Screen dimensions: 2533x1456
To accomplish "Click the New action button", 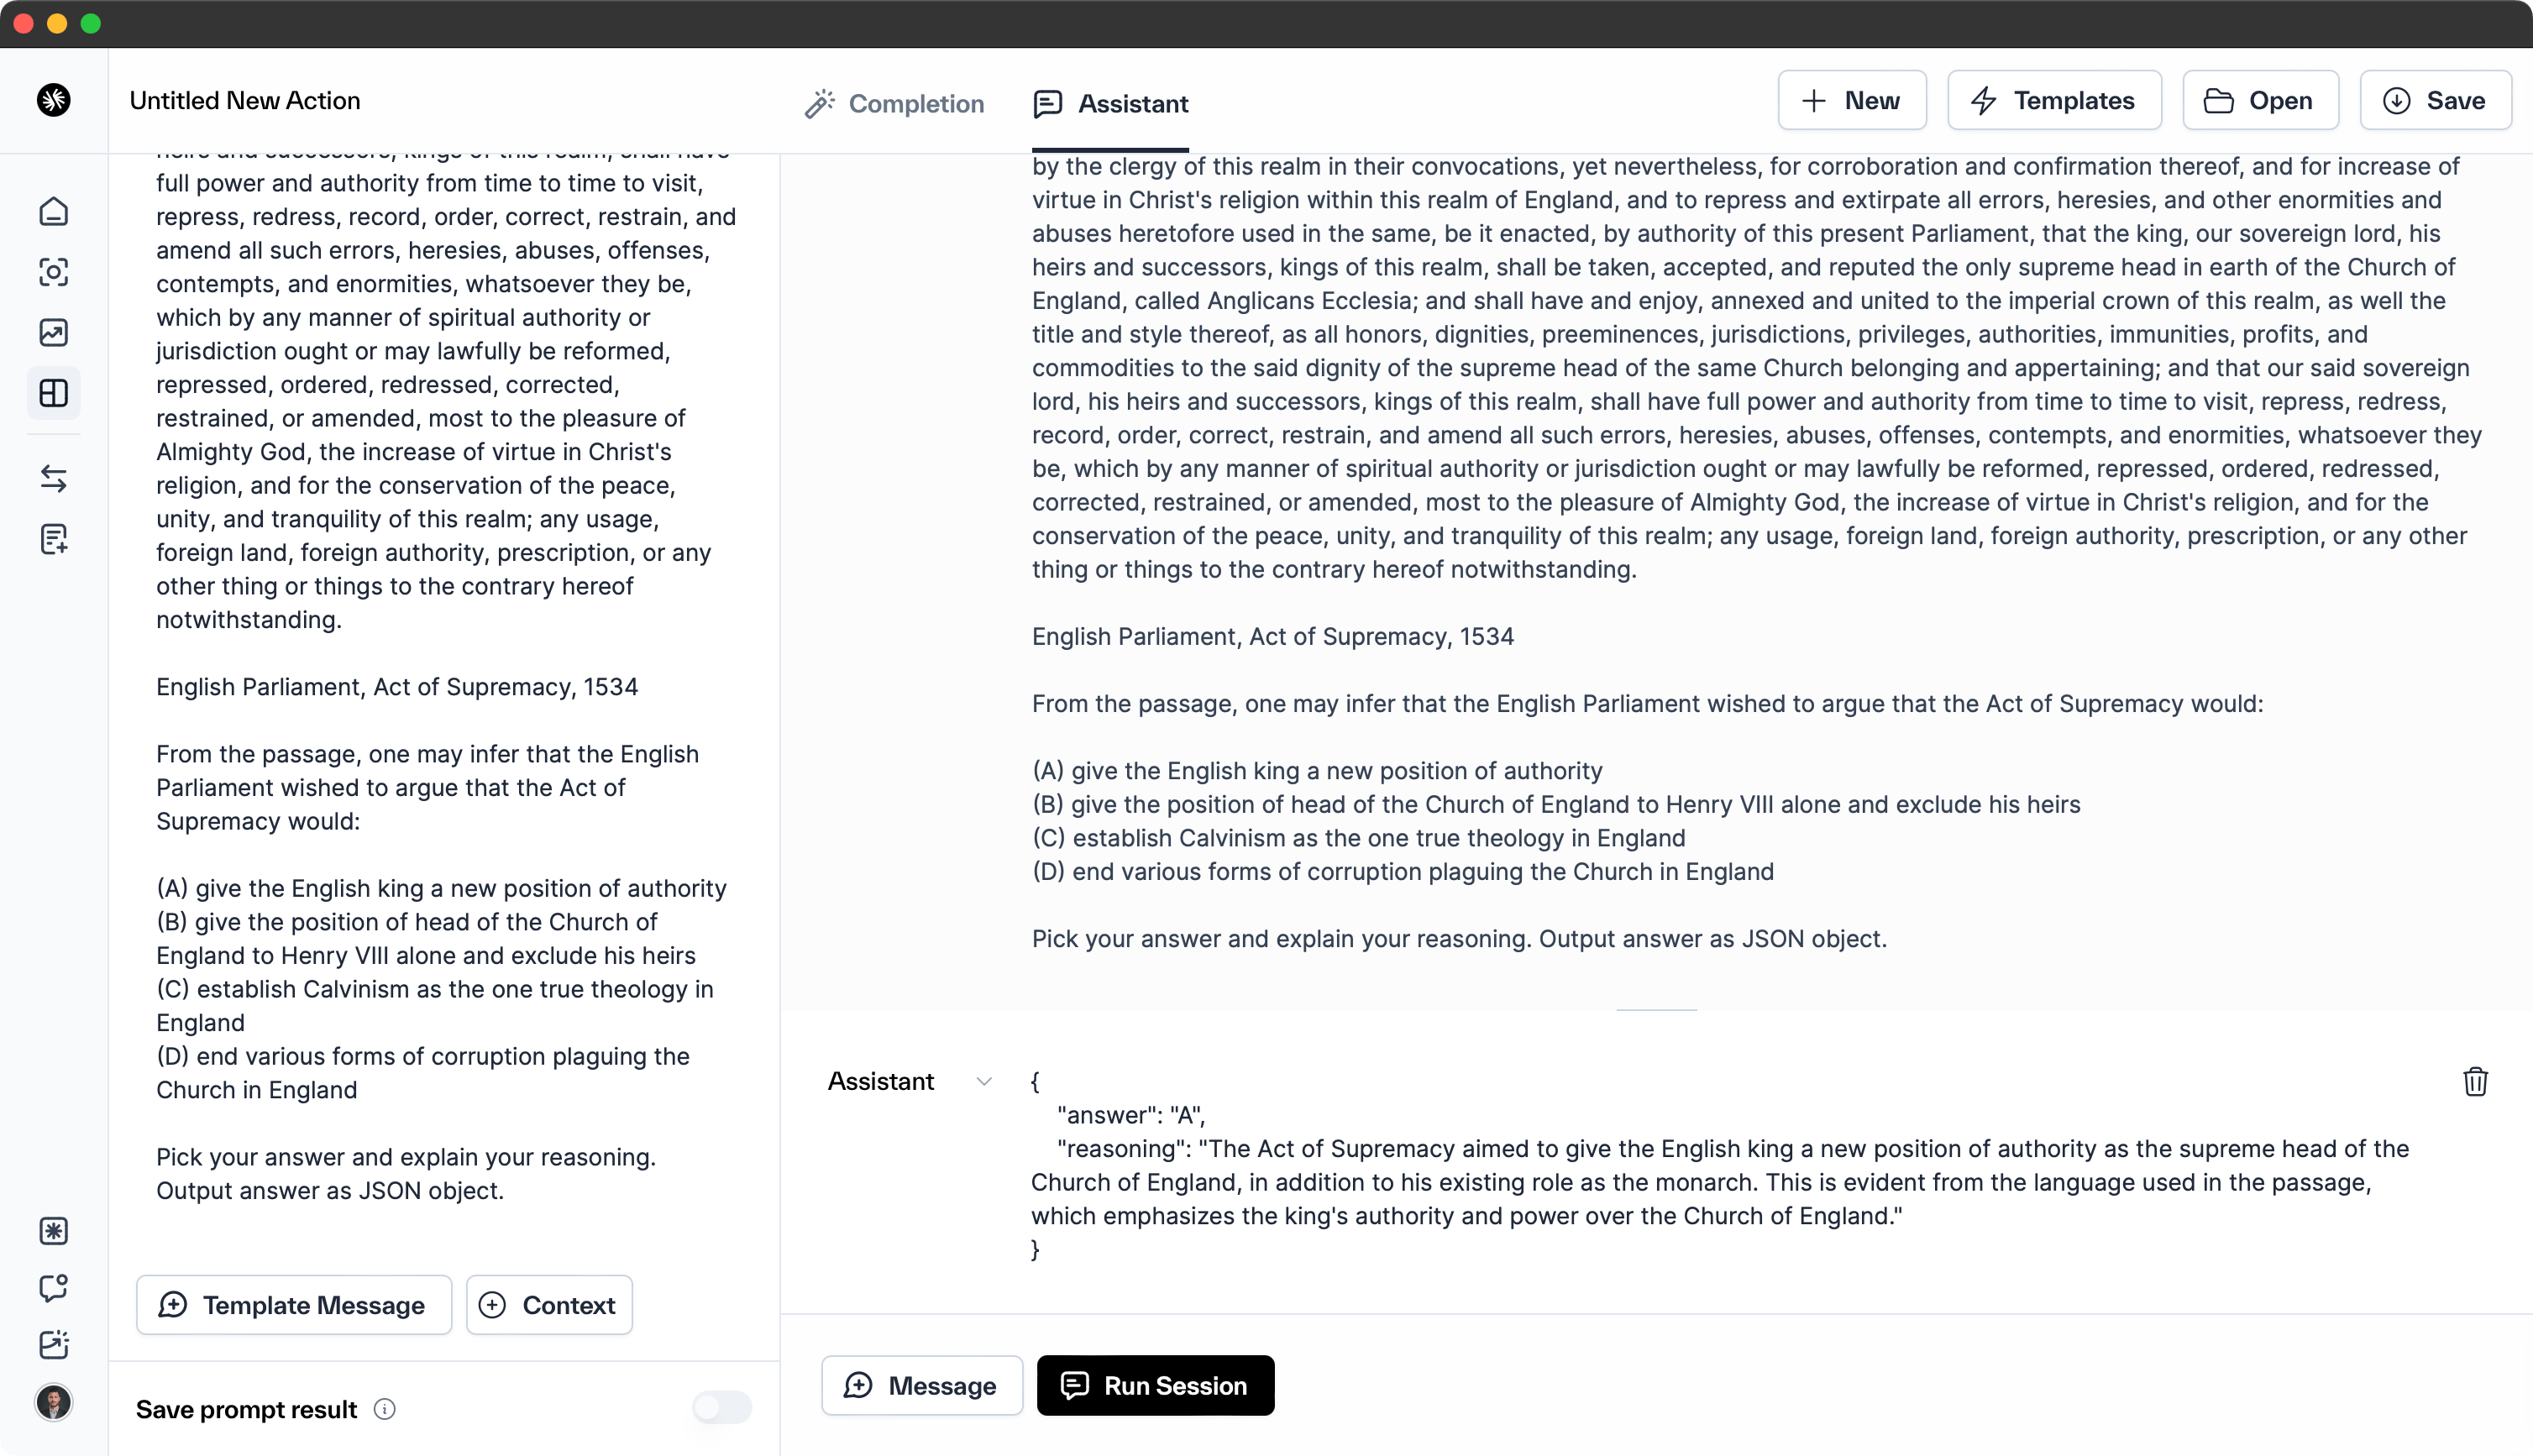I will [x=1849, y=99].
